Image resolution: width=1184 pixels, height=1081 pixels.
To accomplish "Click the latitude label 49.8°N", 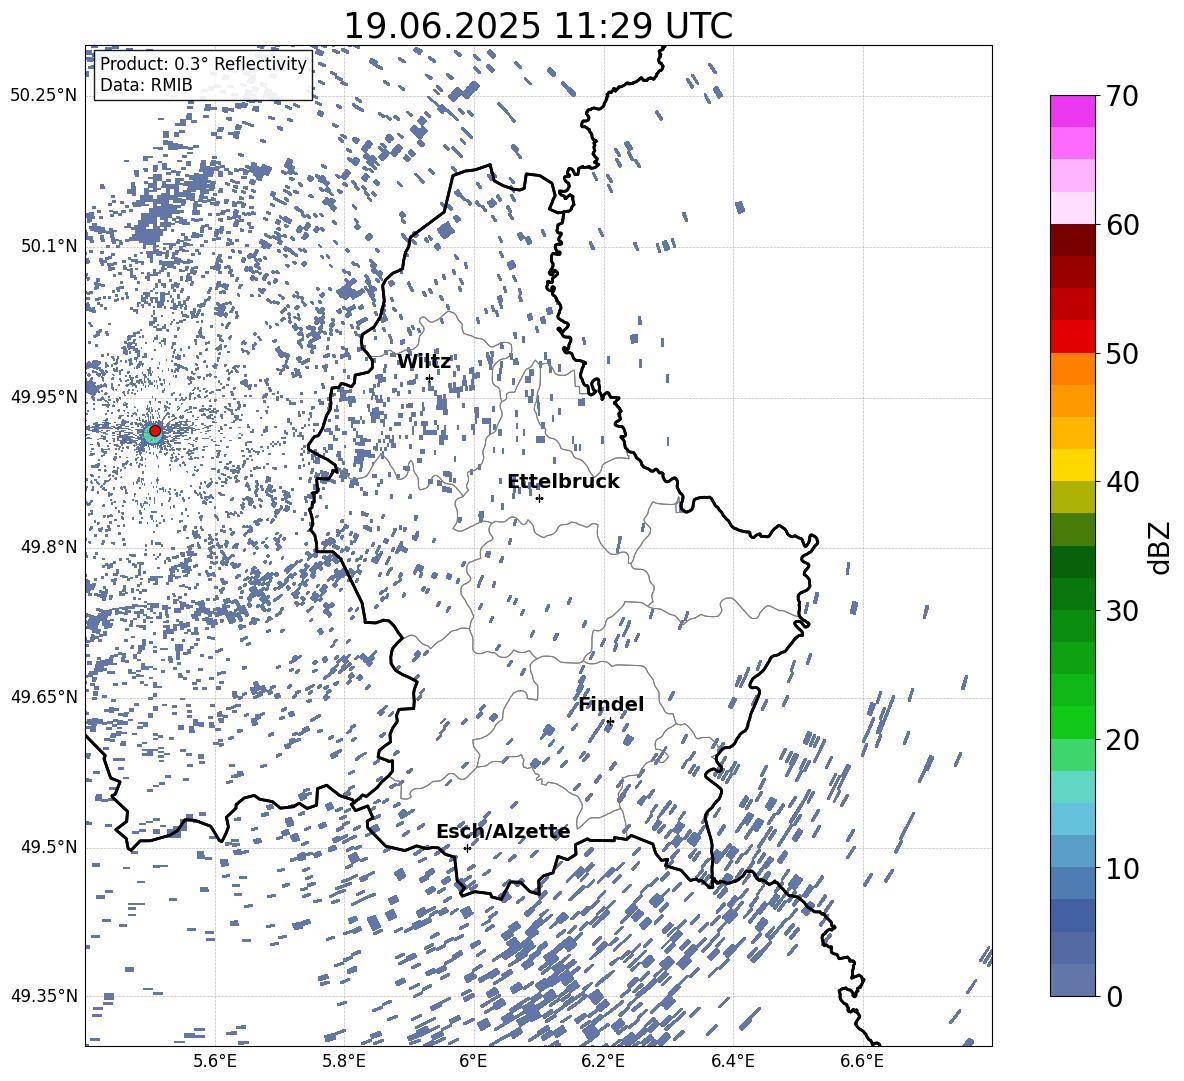I will tap(49, 547).
